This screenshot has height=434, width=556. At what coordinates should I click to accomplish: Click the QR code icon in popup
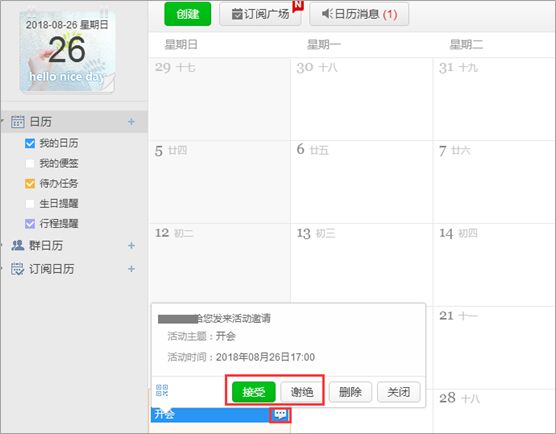[162, 390]
